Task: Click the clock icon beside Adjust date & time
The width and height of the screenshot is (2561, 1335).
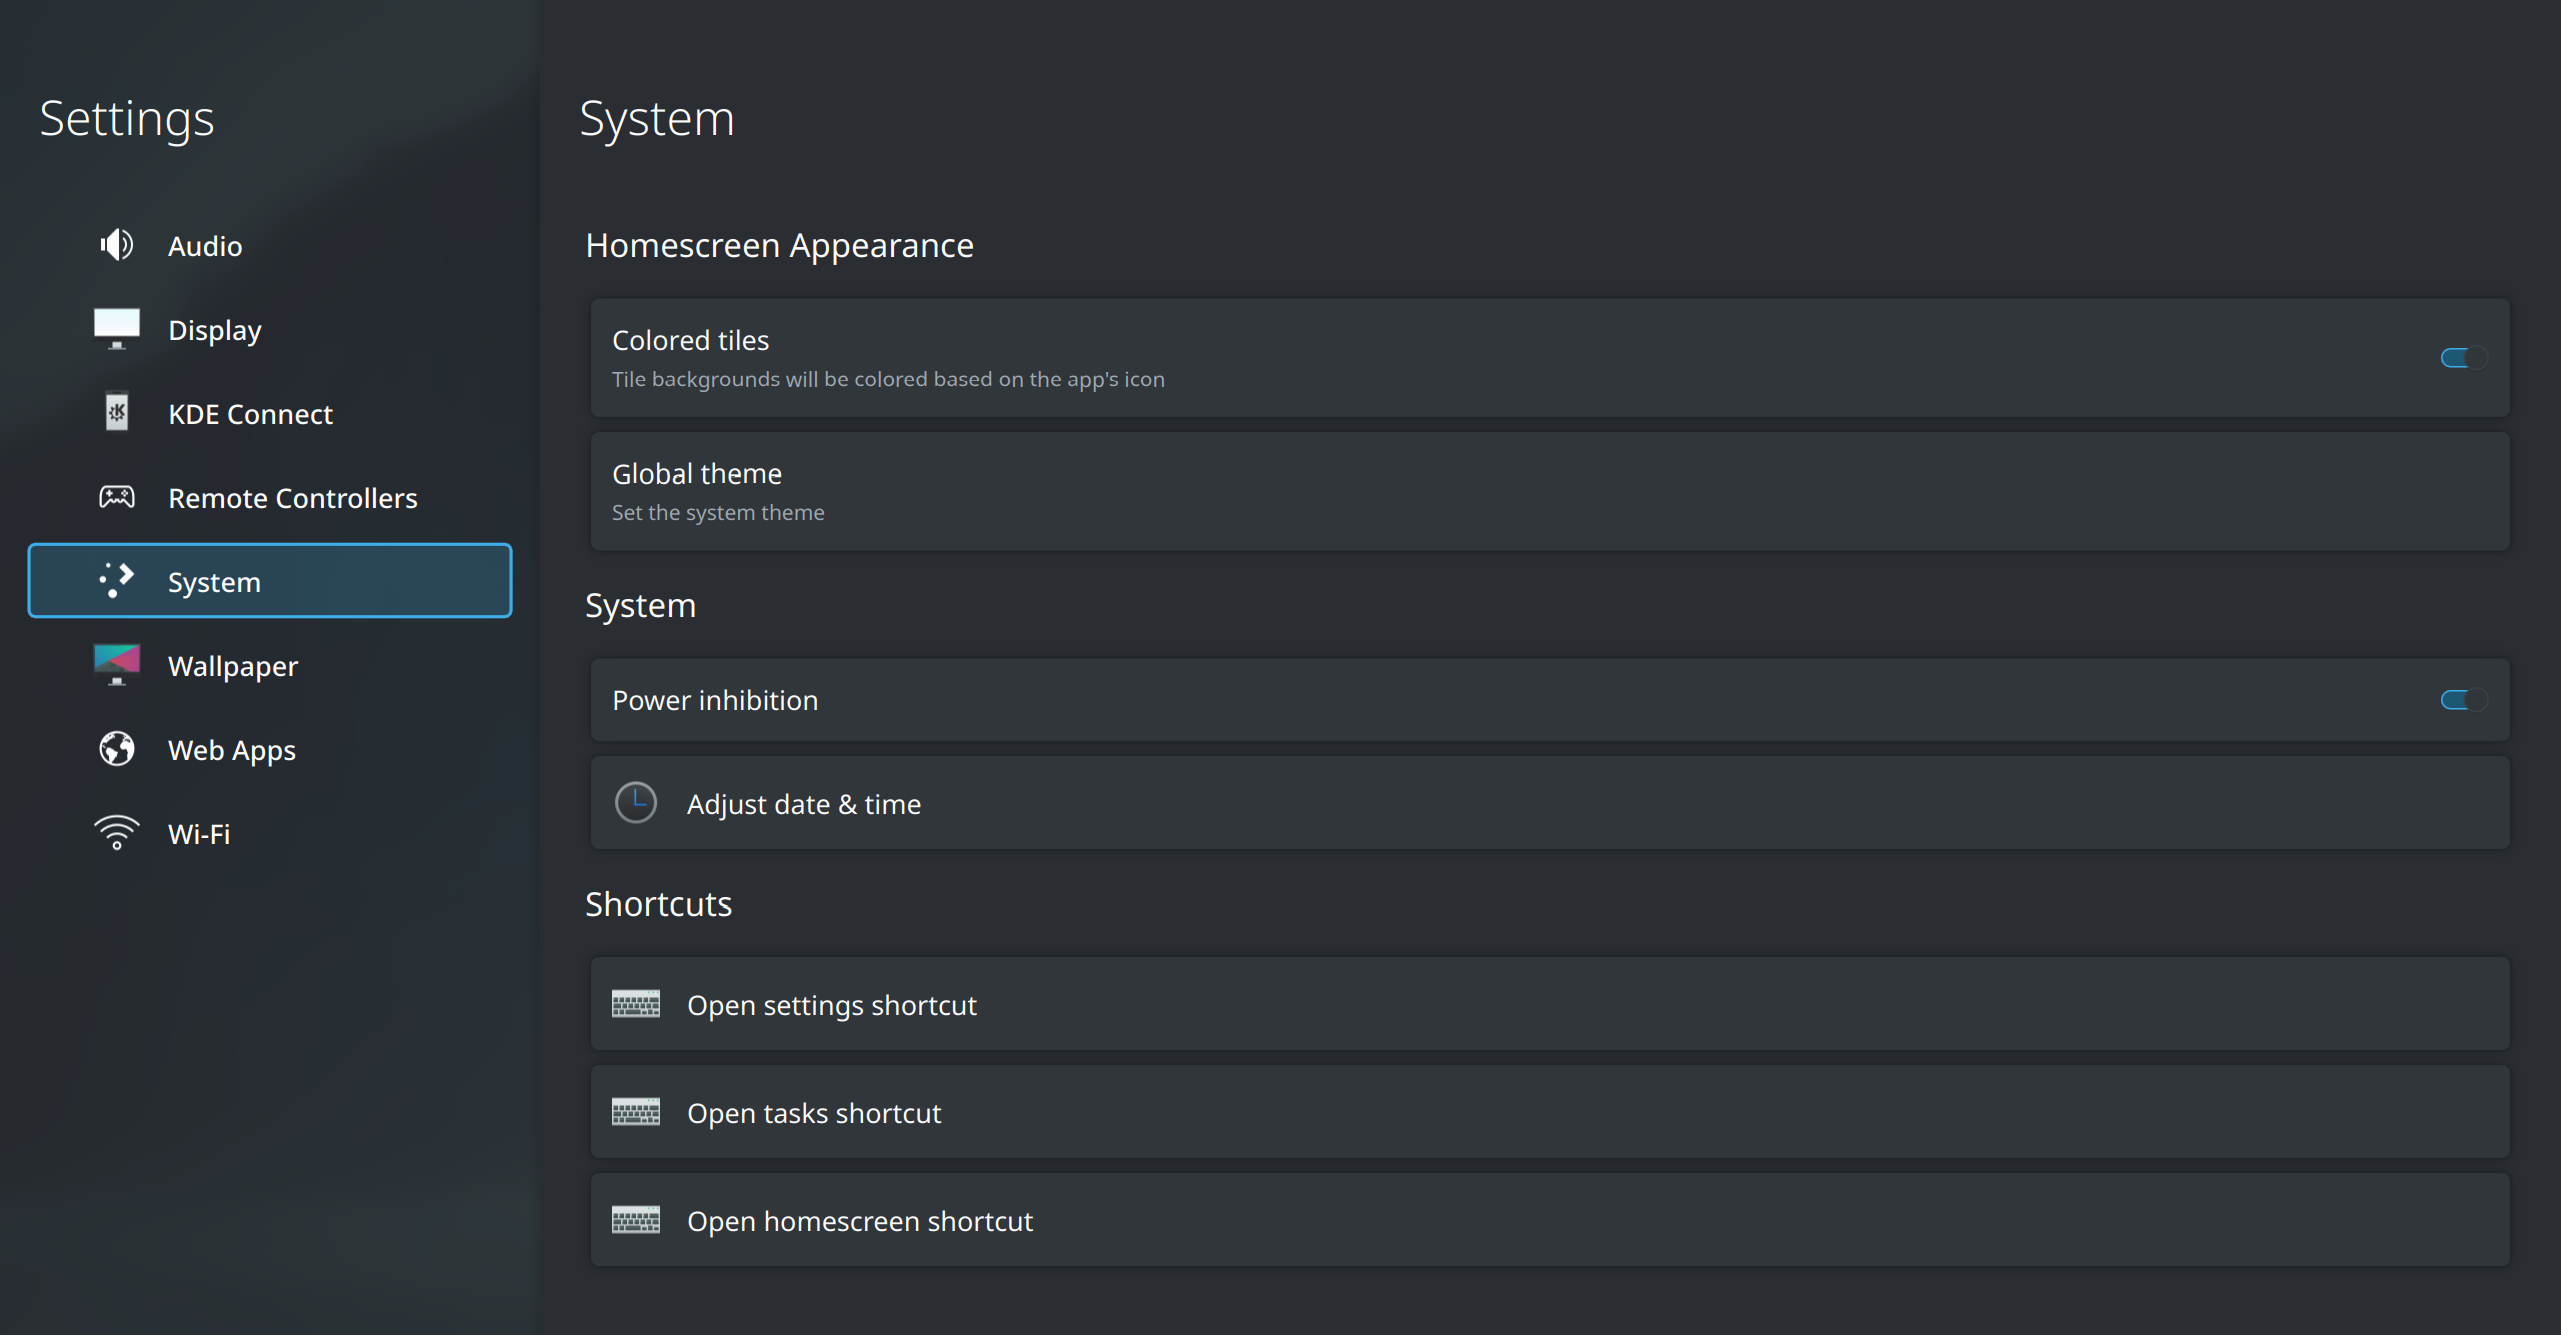Action: 636,803
